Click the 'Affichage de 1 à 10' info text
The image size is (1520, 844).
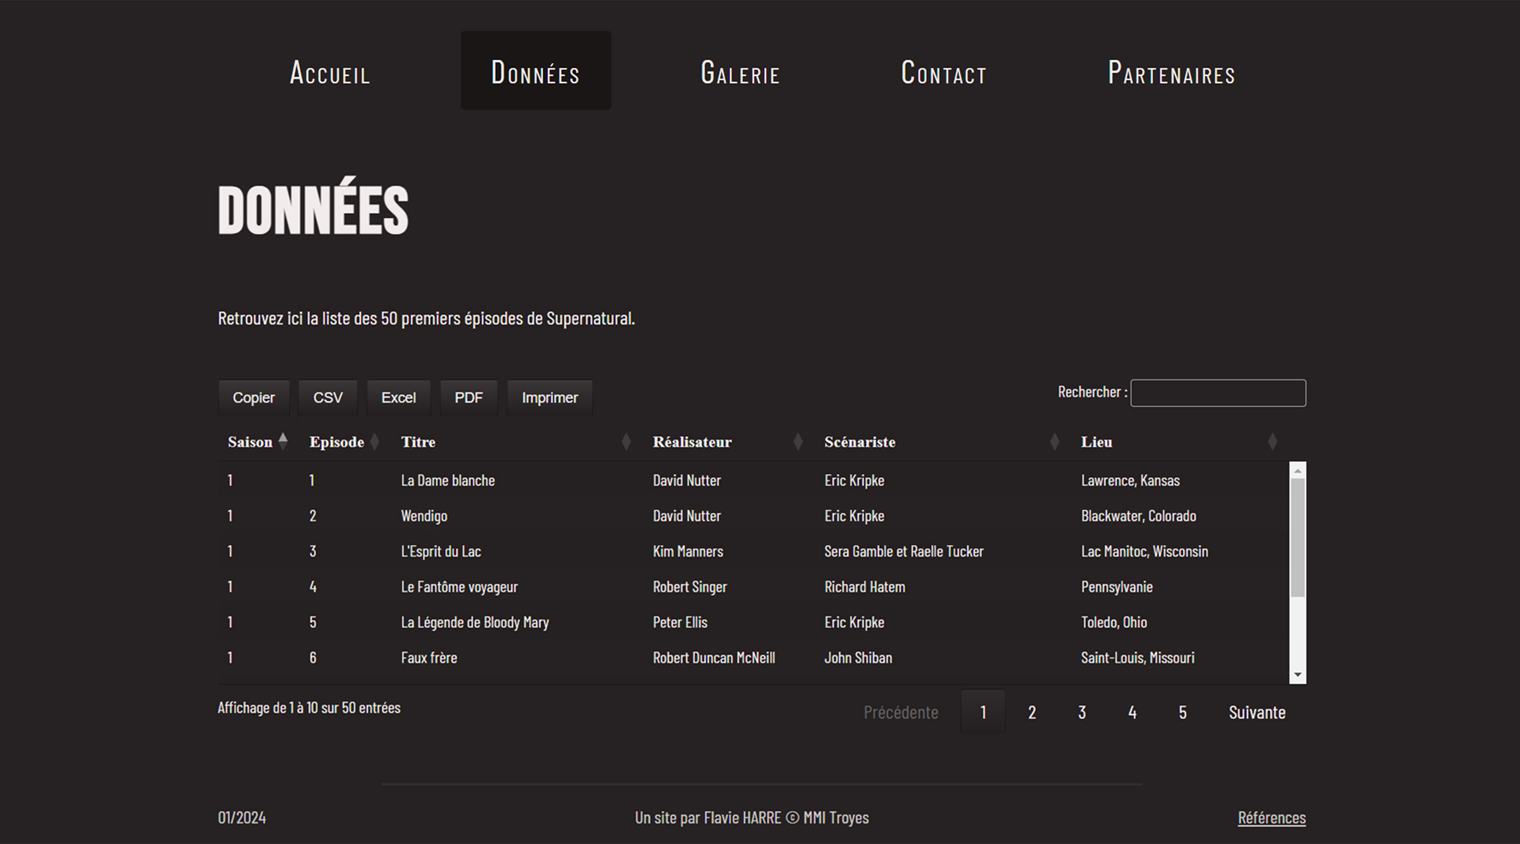[x=309, y=708]
